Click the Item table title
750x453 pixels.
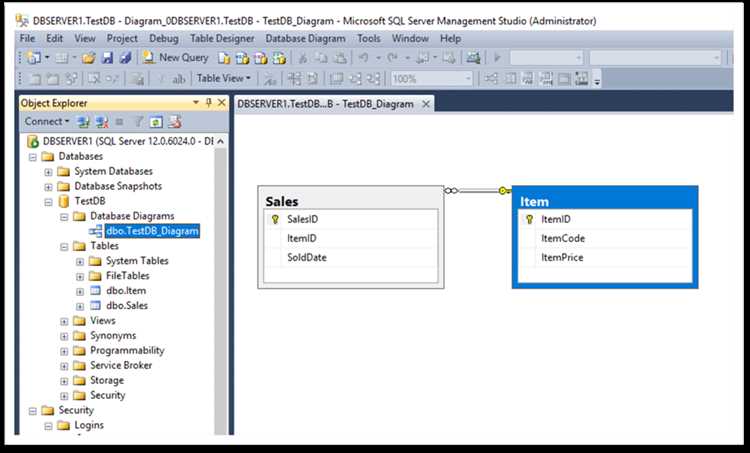coord(534,201)
